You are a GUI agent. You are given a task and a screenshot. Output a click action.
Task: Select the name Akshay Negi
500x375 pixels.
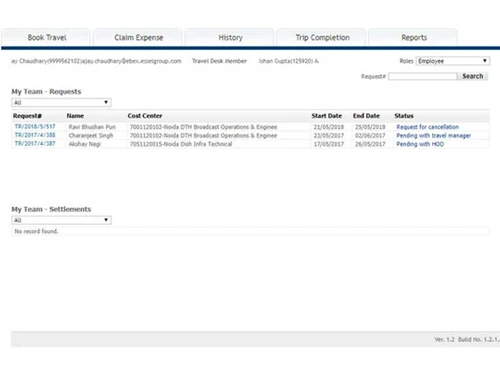pos(85,144)
